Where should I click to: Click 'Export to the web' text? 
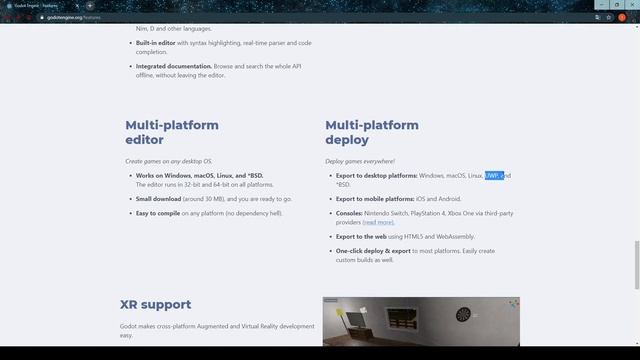point(361,236)
